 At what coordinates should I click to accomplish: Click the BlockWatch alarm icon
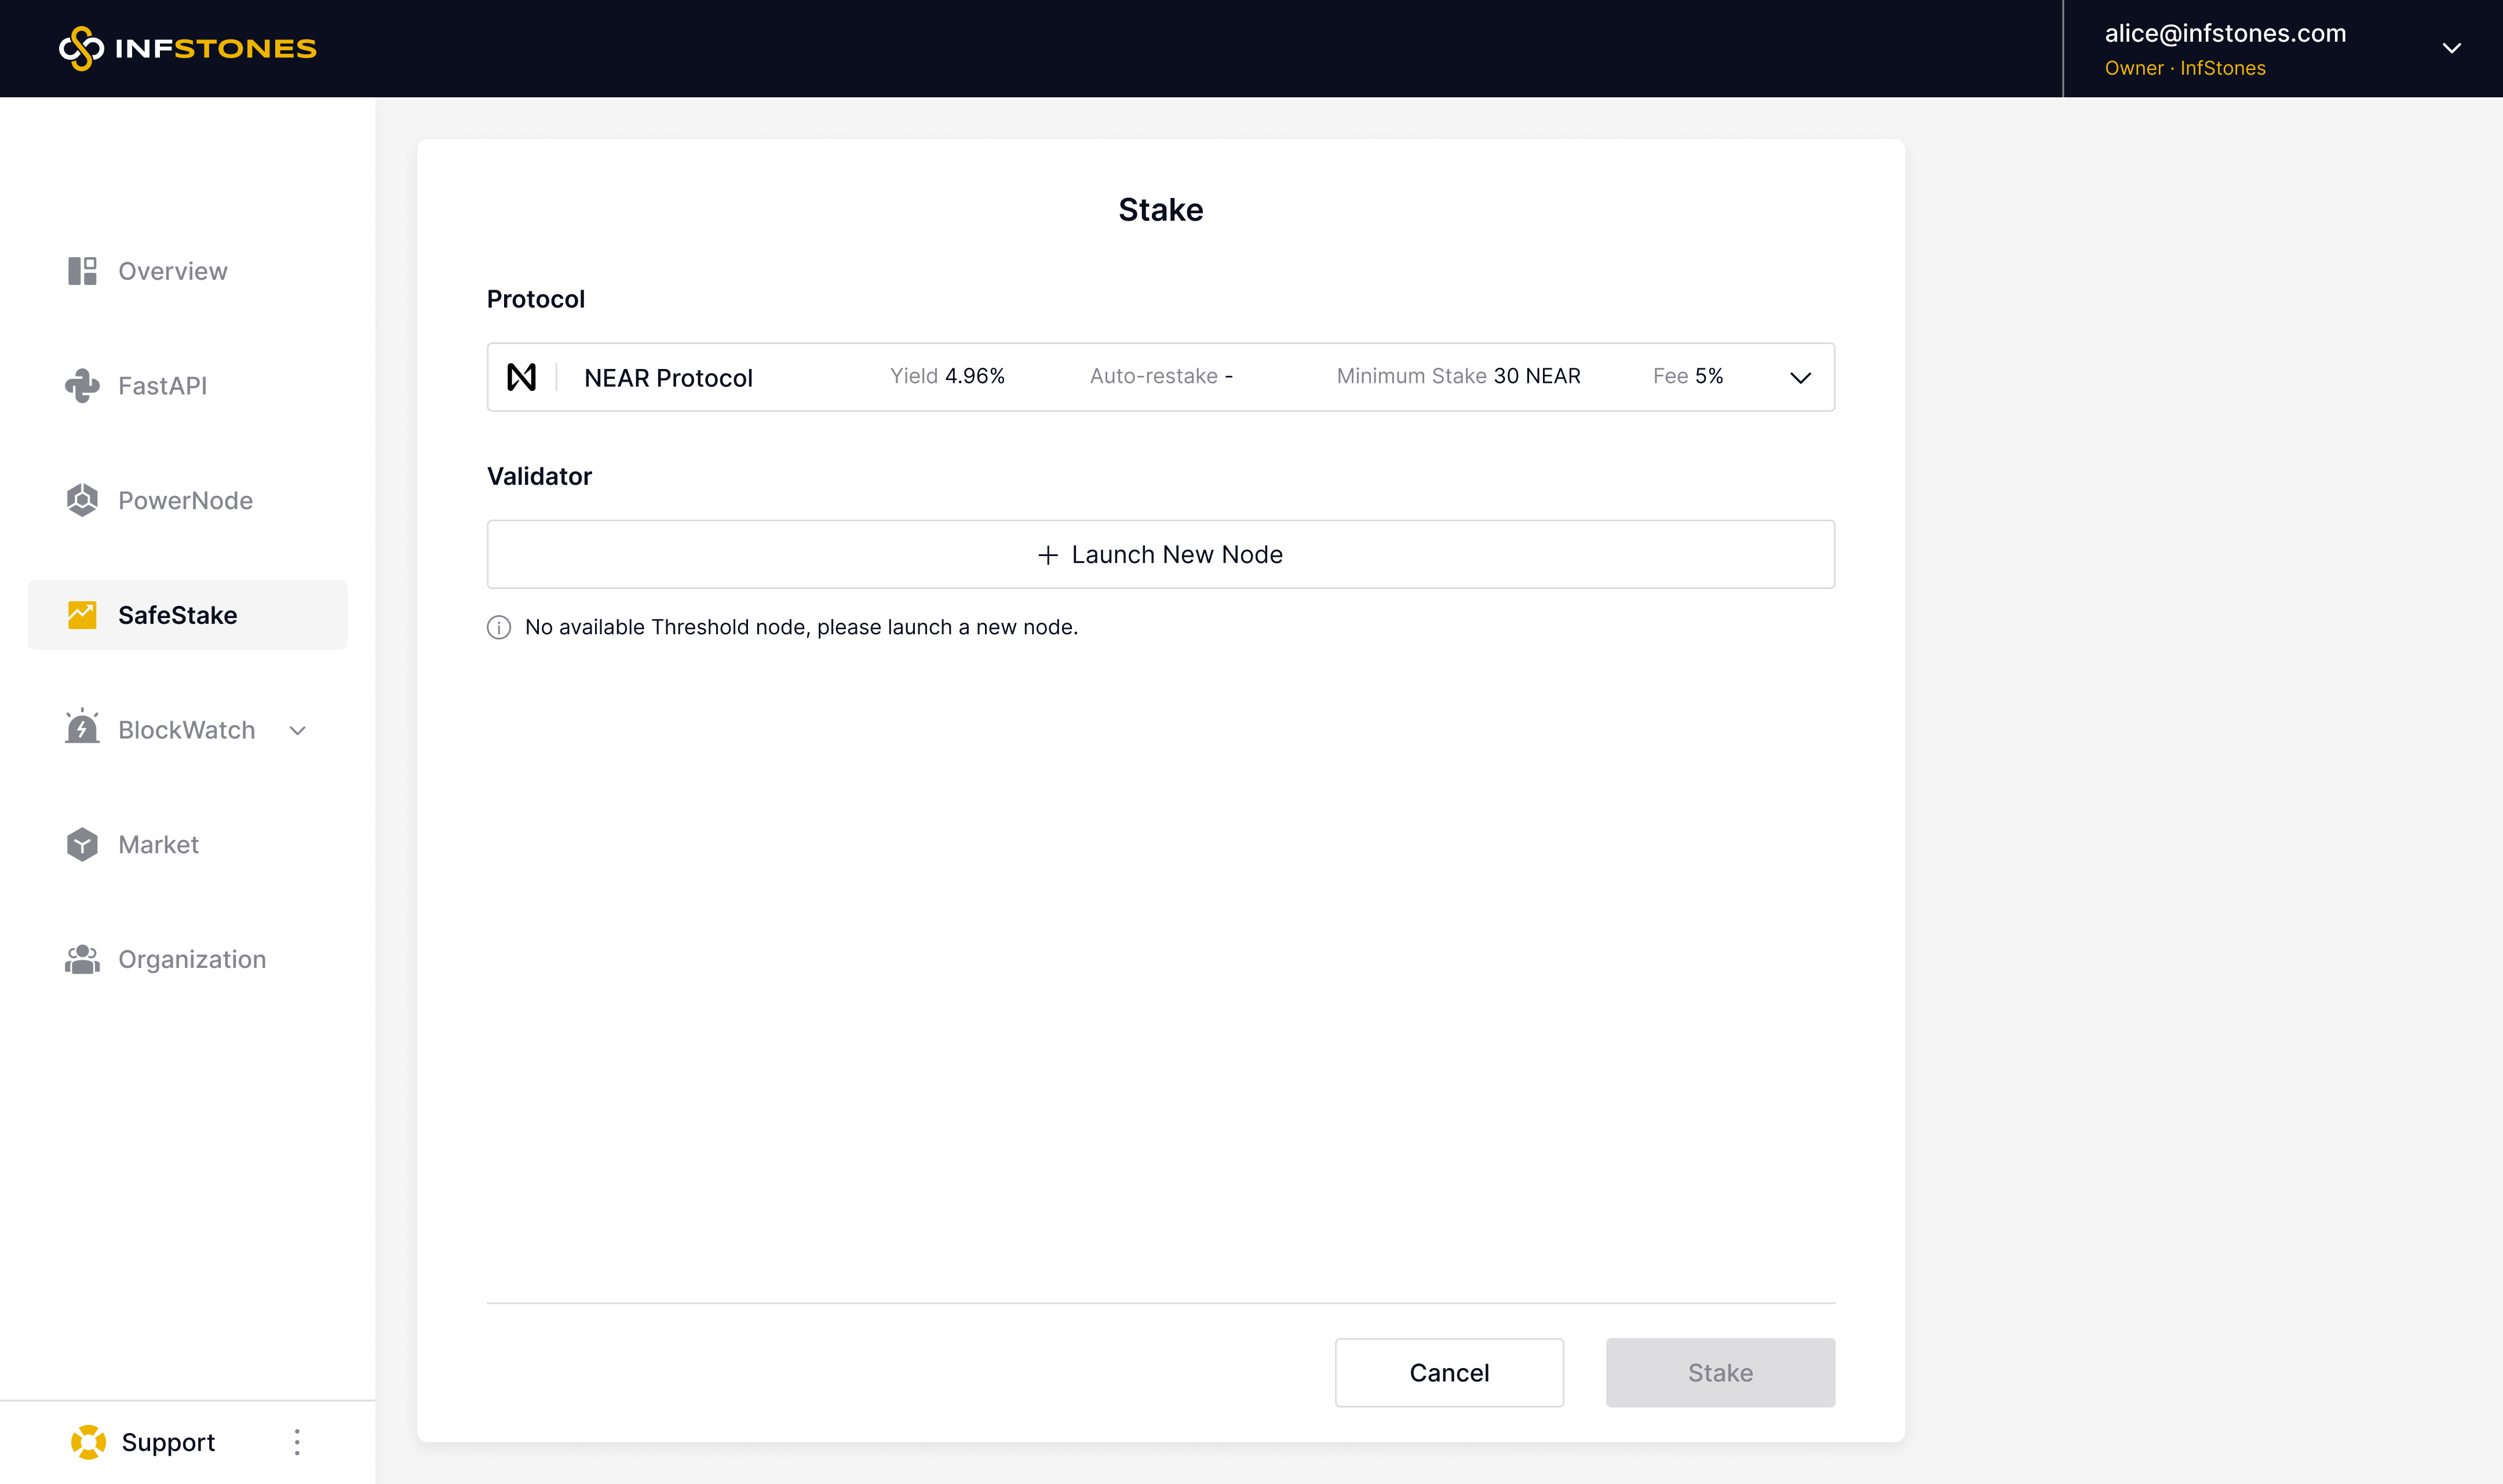click(x=82, y=728)
